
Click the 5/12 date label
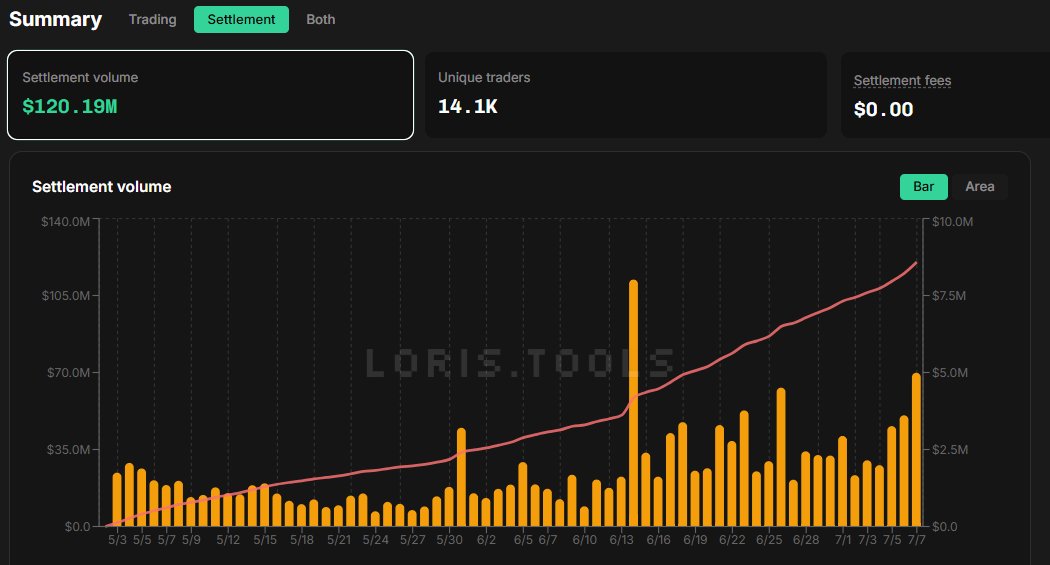pyautogui.click(x=228, y=540)
